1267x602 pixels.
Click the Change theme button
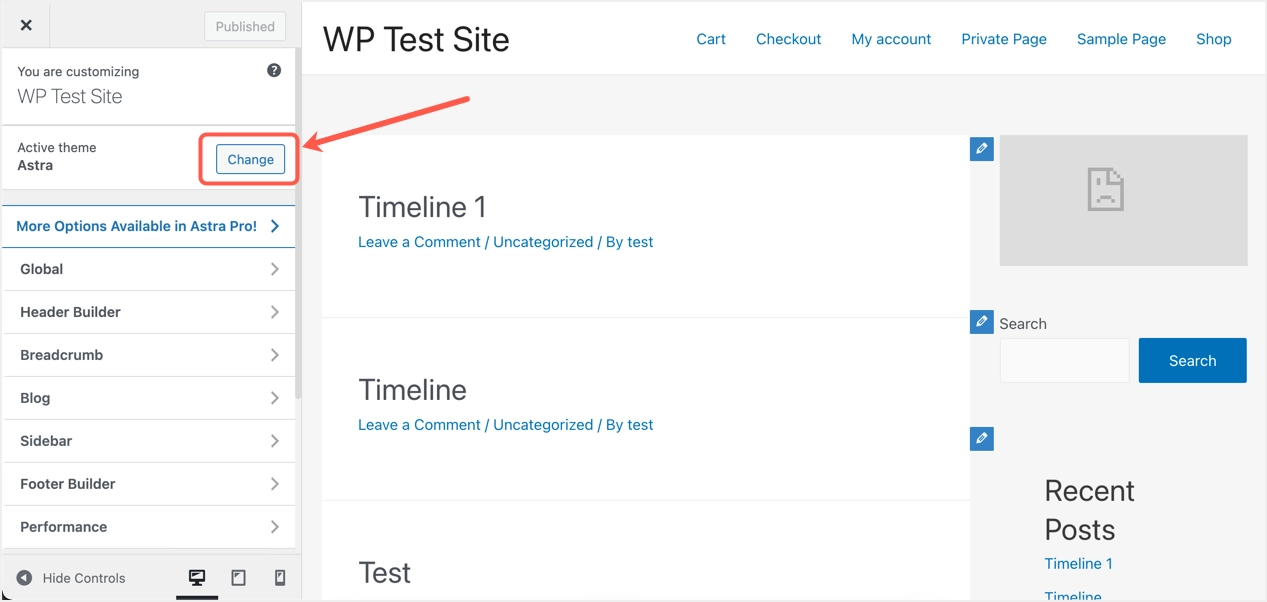(250, 160)
